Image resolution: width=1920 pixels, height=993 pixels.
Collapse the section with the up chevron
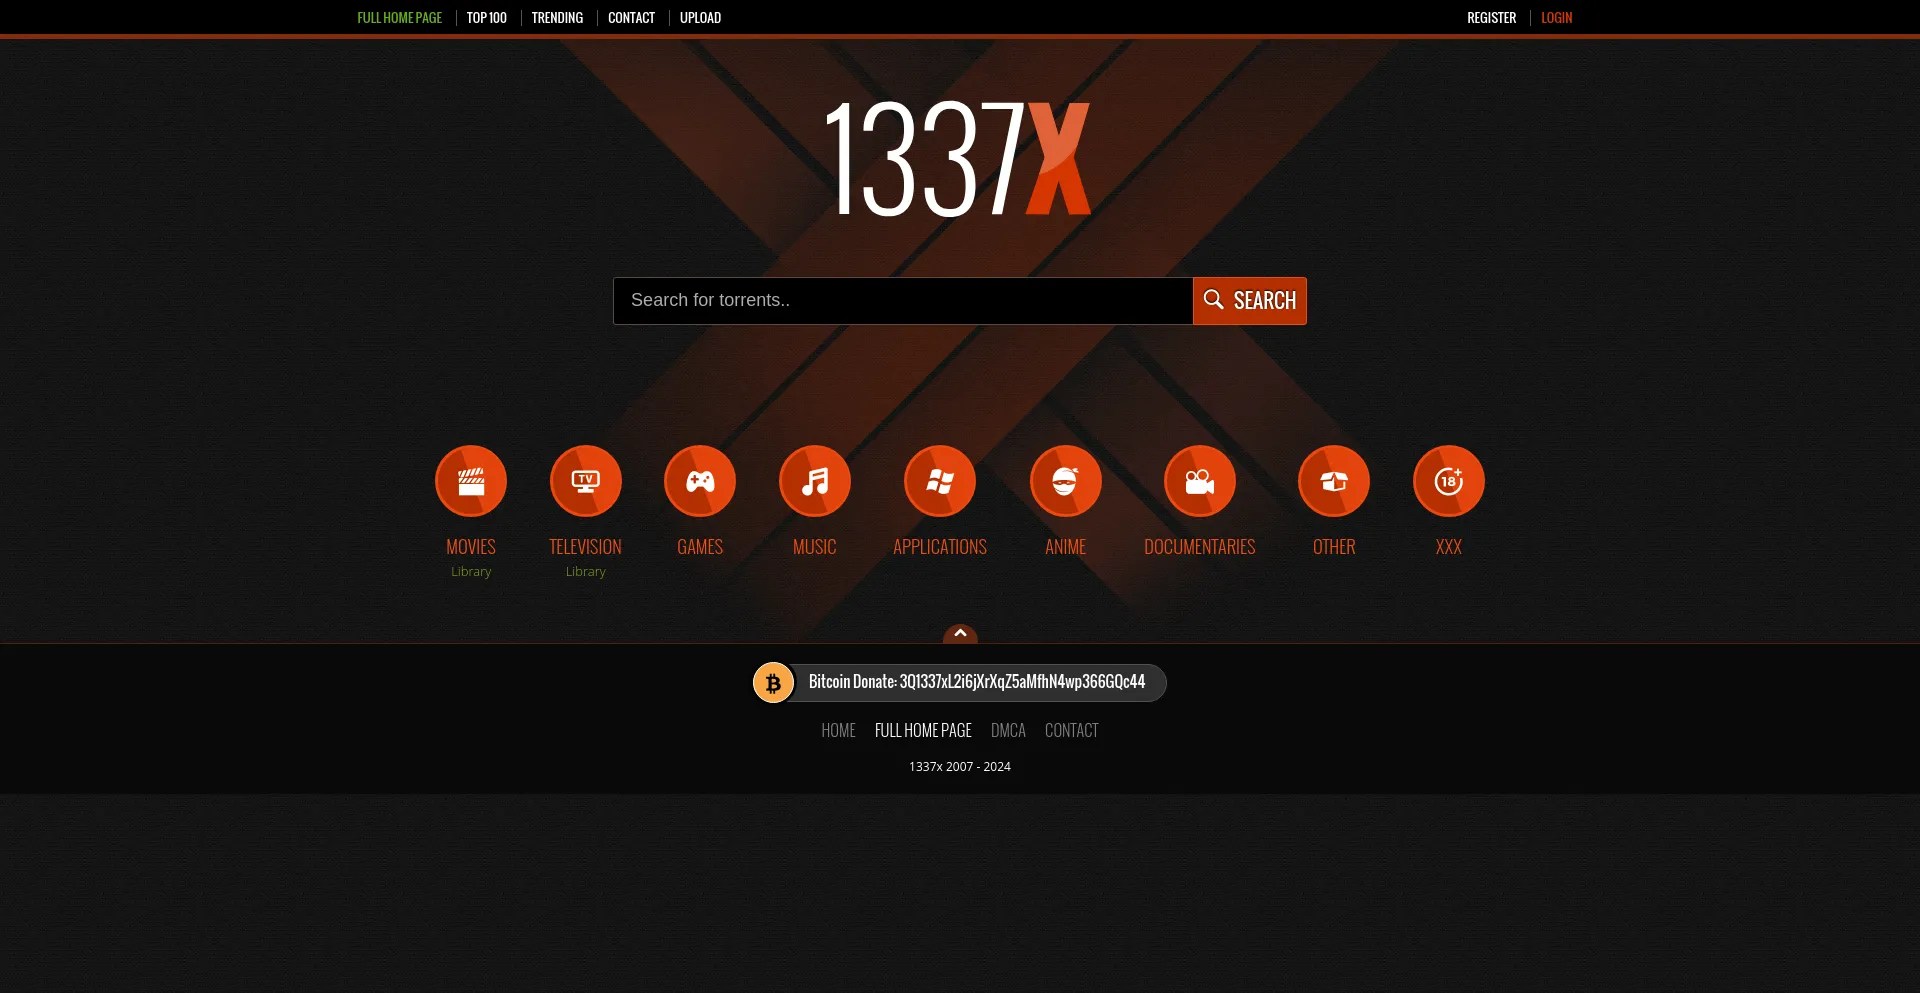point(960,634)
